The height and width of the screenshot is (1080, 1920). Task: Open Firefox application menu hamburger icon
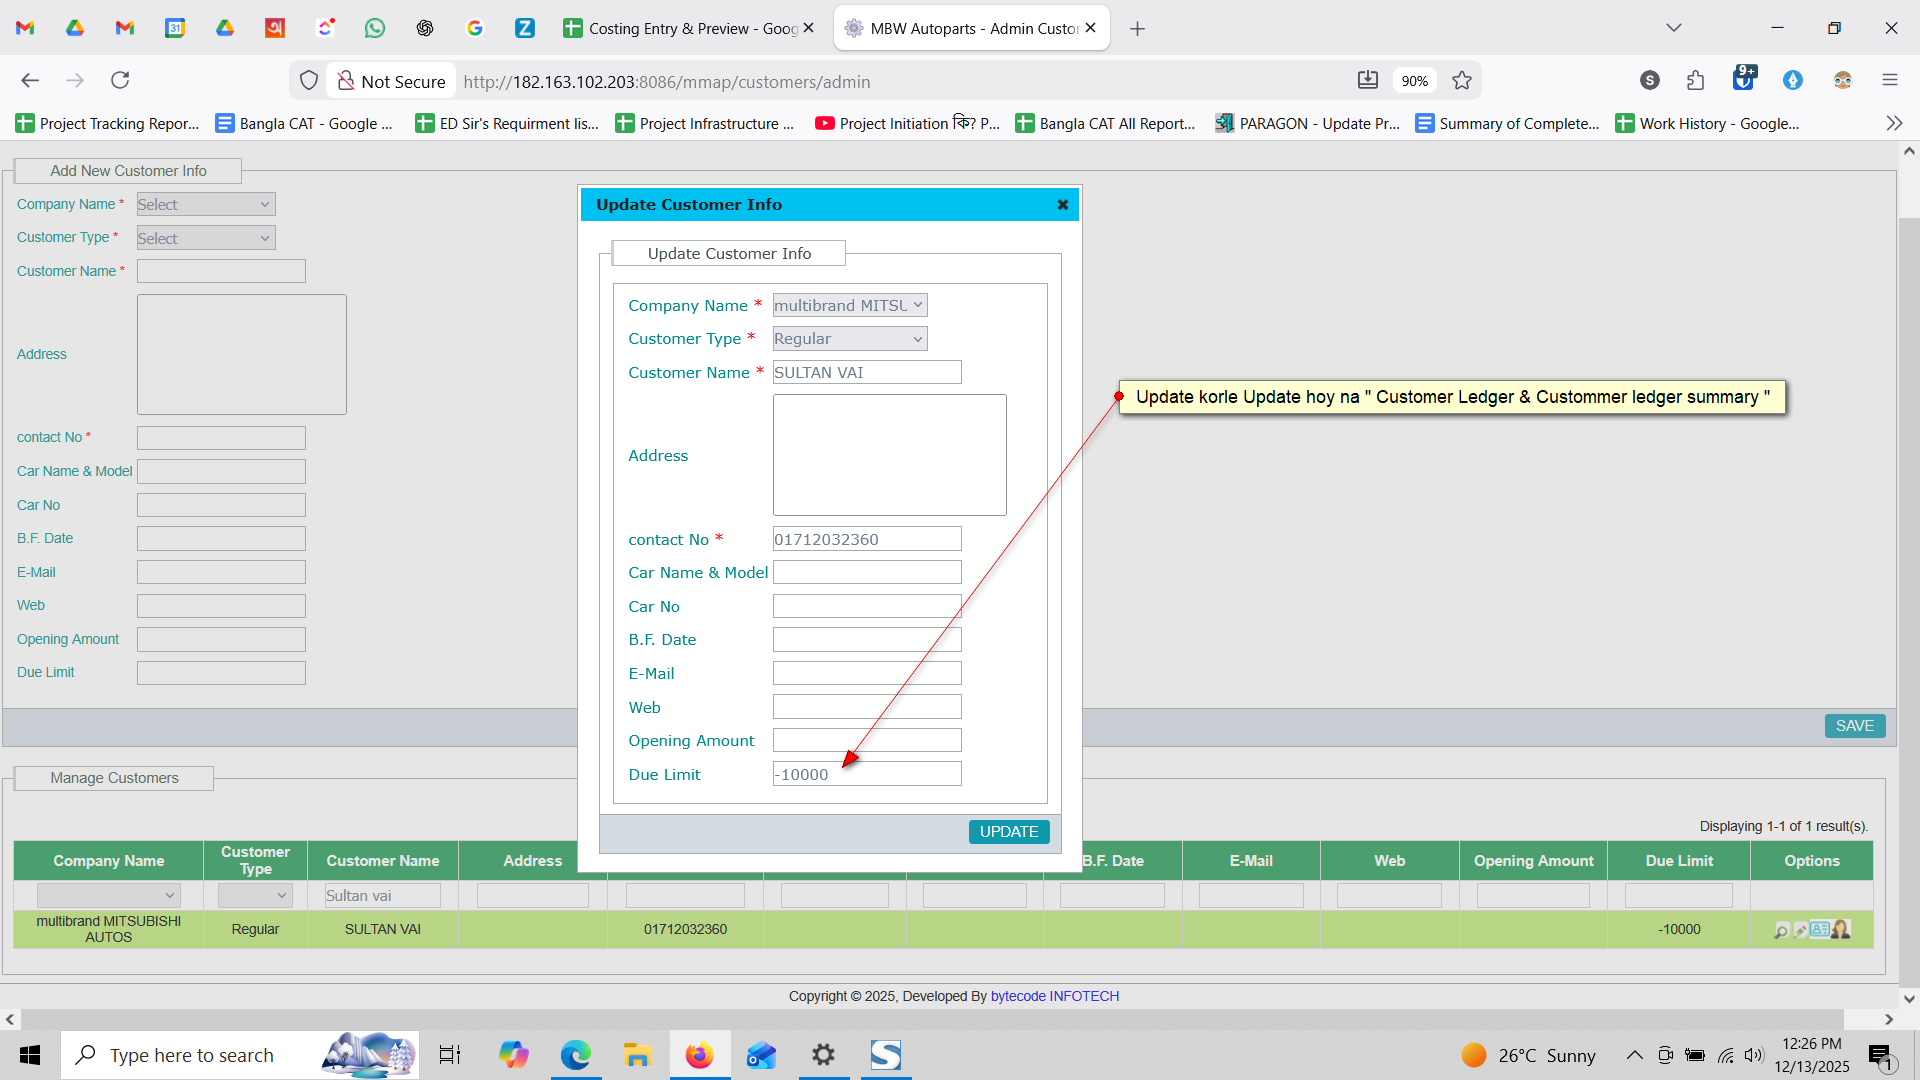coord(1889,81)
